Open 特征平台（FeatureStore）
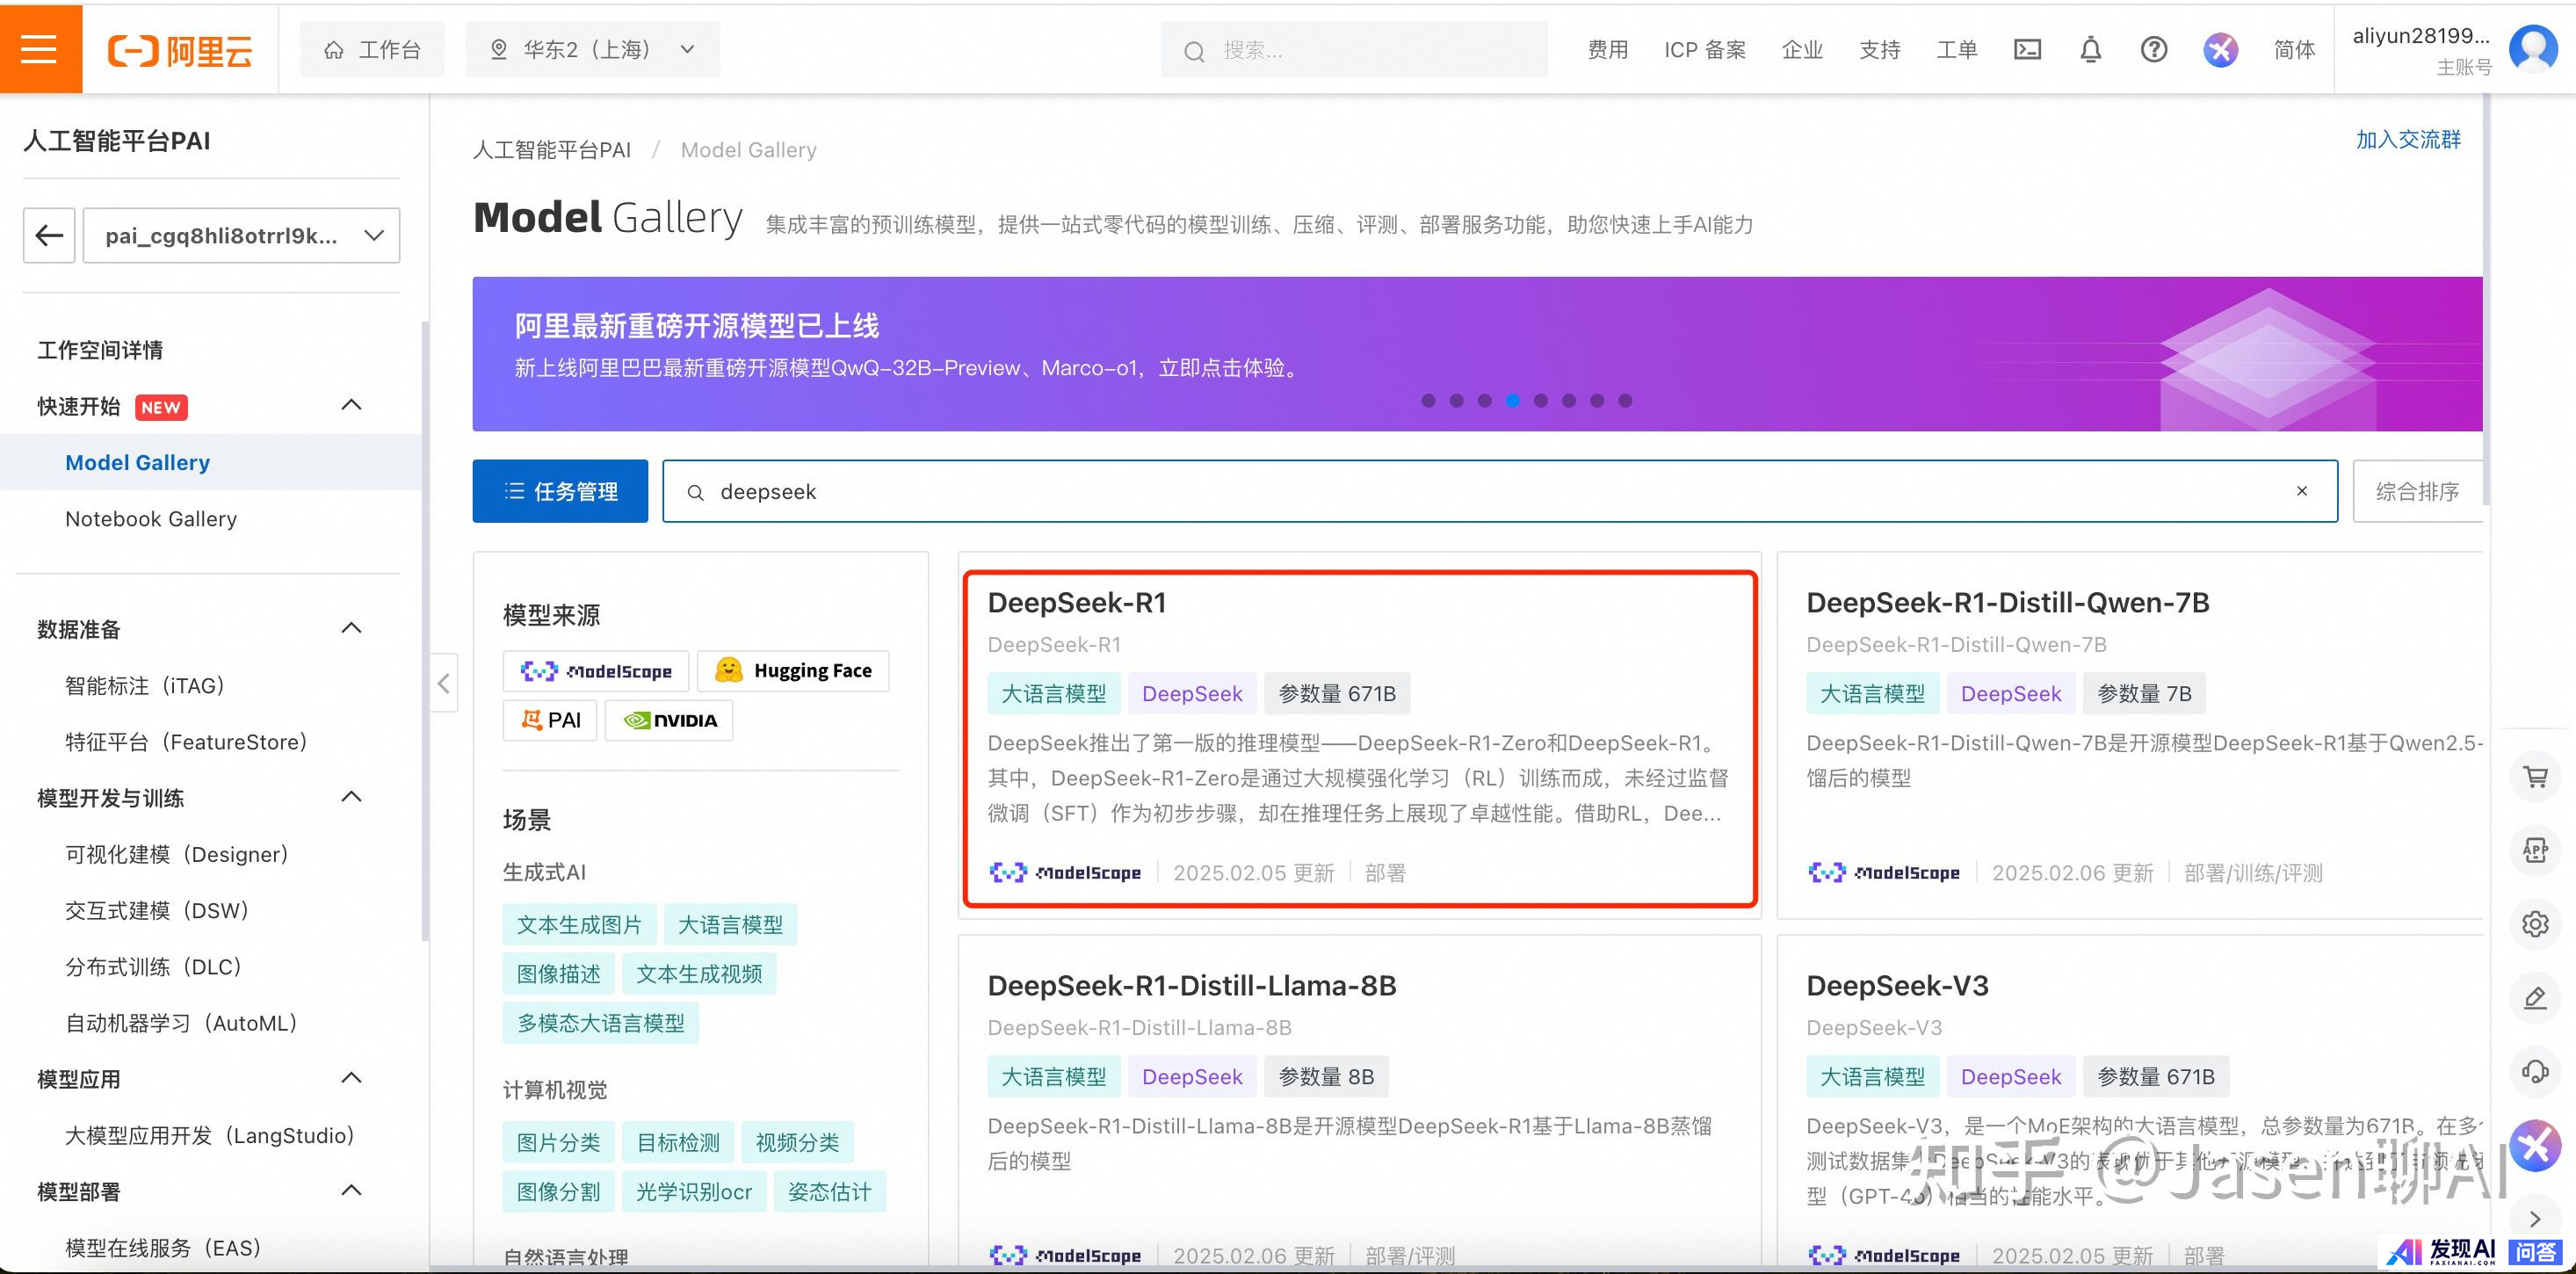 (x=186, y=741)
